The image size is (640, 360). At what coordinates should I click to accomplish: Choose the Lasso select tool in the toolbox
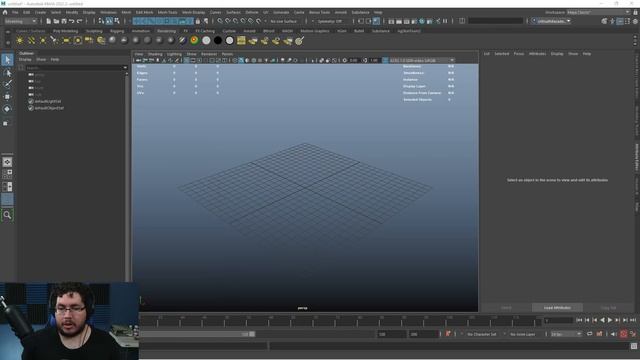click(7, 73)
